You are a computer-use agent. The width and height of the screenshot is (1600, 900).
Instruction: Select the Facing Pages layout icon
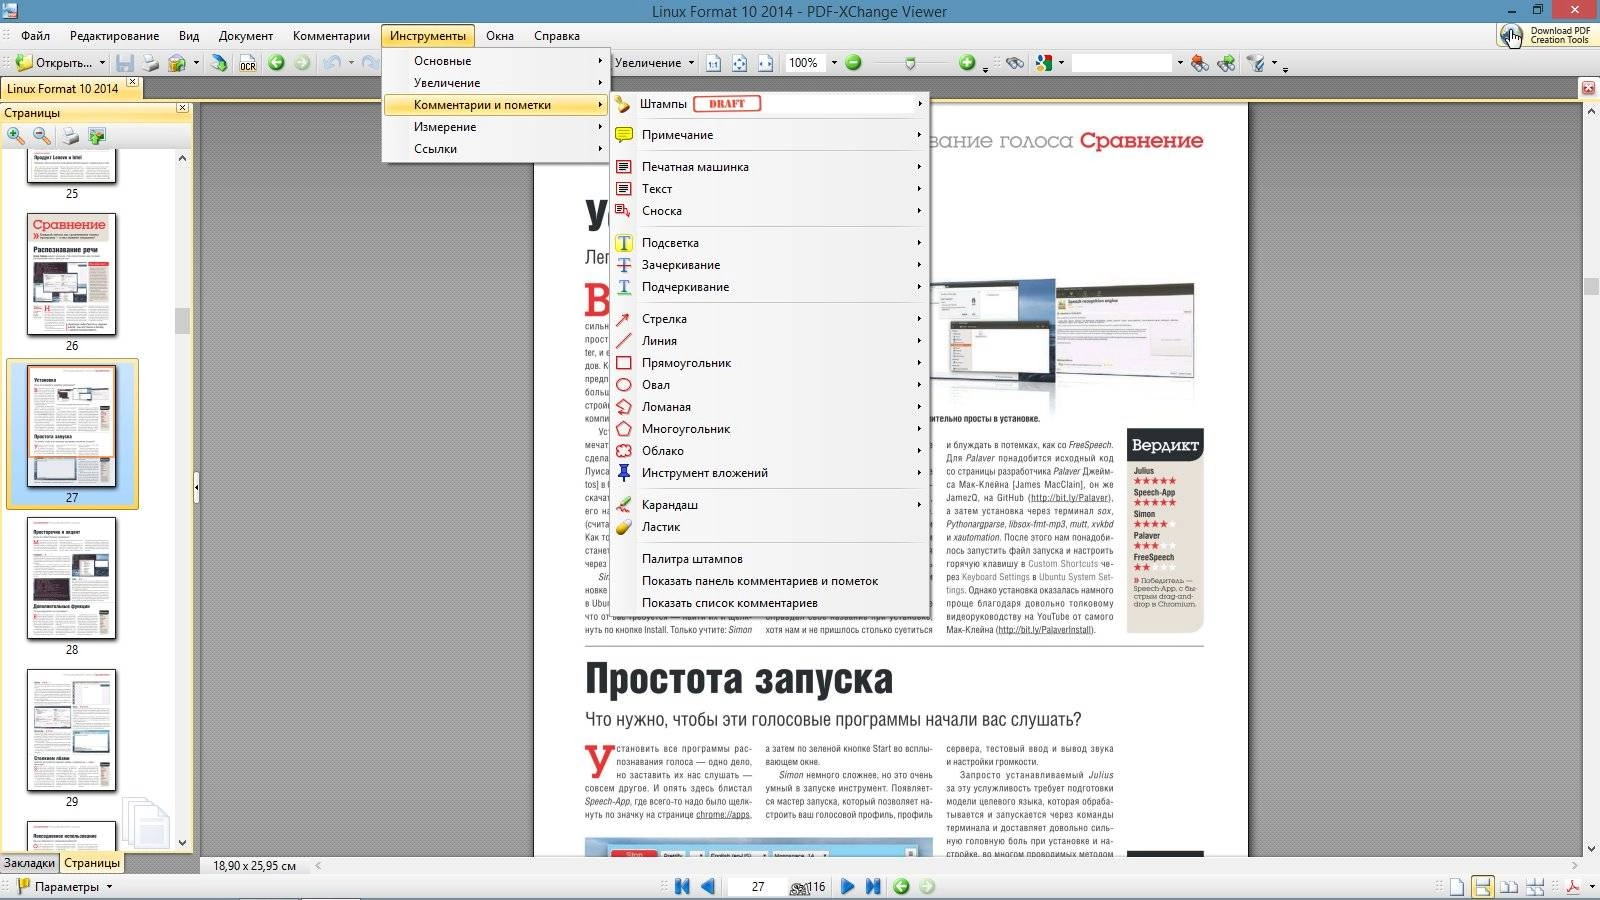(1509, 887)
